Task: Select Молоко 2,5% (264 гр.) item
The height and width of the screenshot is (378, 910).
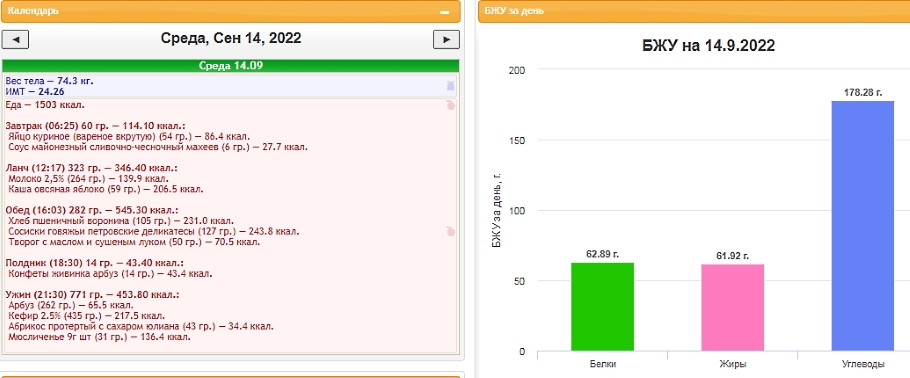Action: pos(89,179)
